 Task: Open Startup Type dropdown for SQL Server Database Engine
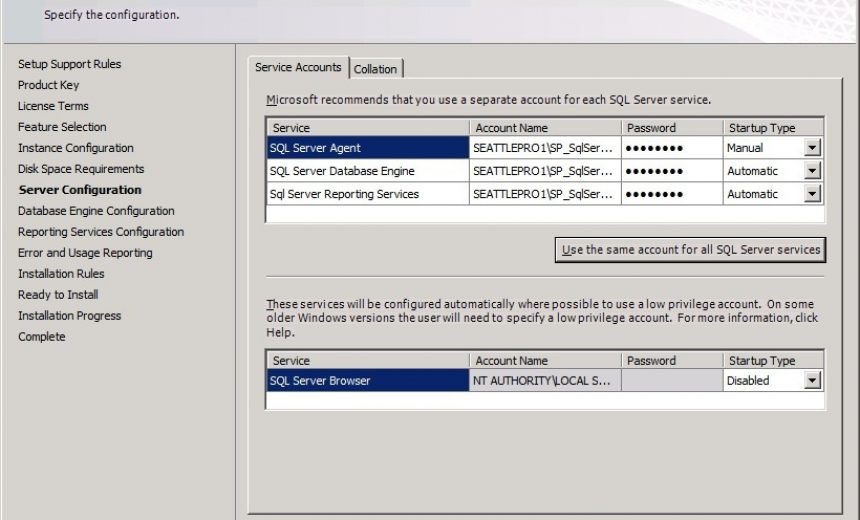click(812, 171)
